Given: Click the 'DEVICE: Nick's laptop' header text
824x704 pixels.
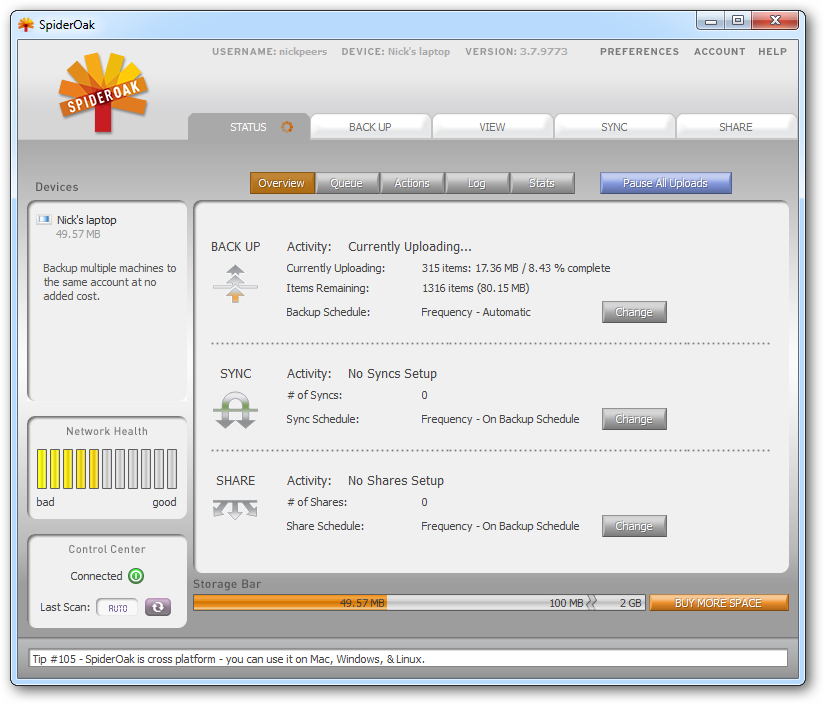Looking at the screenshot, I should click(x=396, y=51).
